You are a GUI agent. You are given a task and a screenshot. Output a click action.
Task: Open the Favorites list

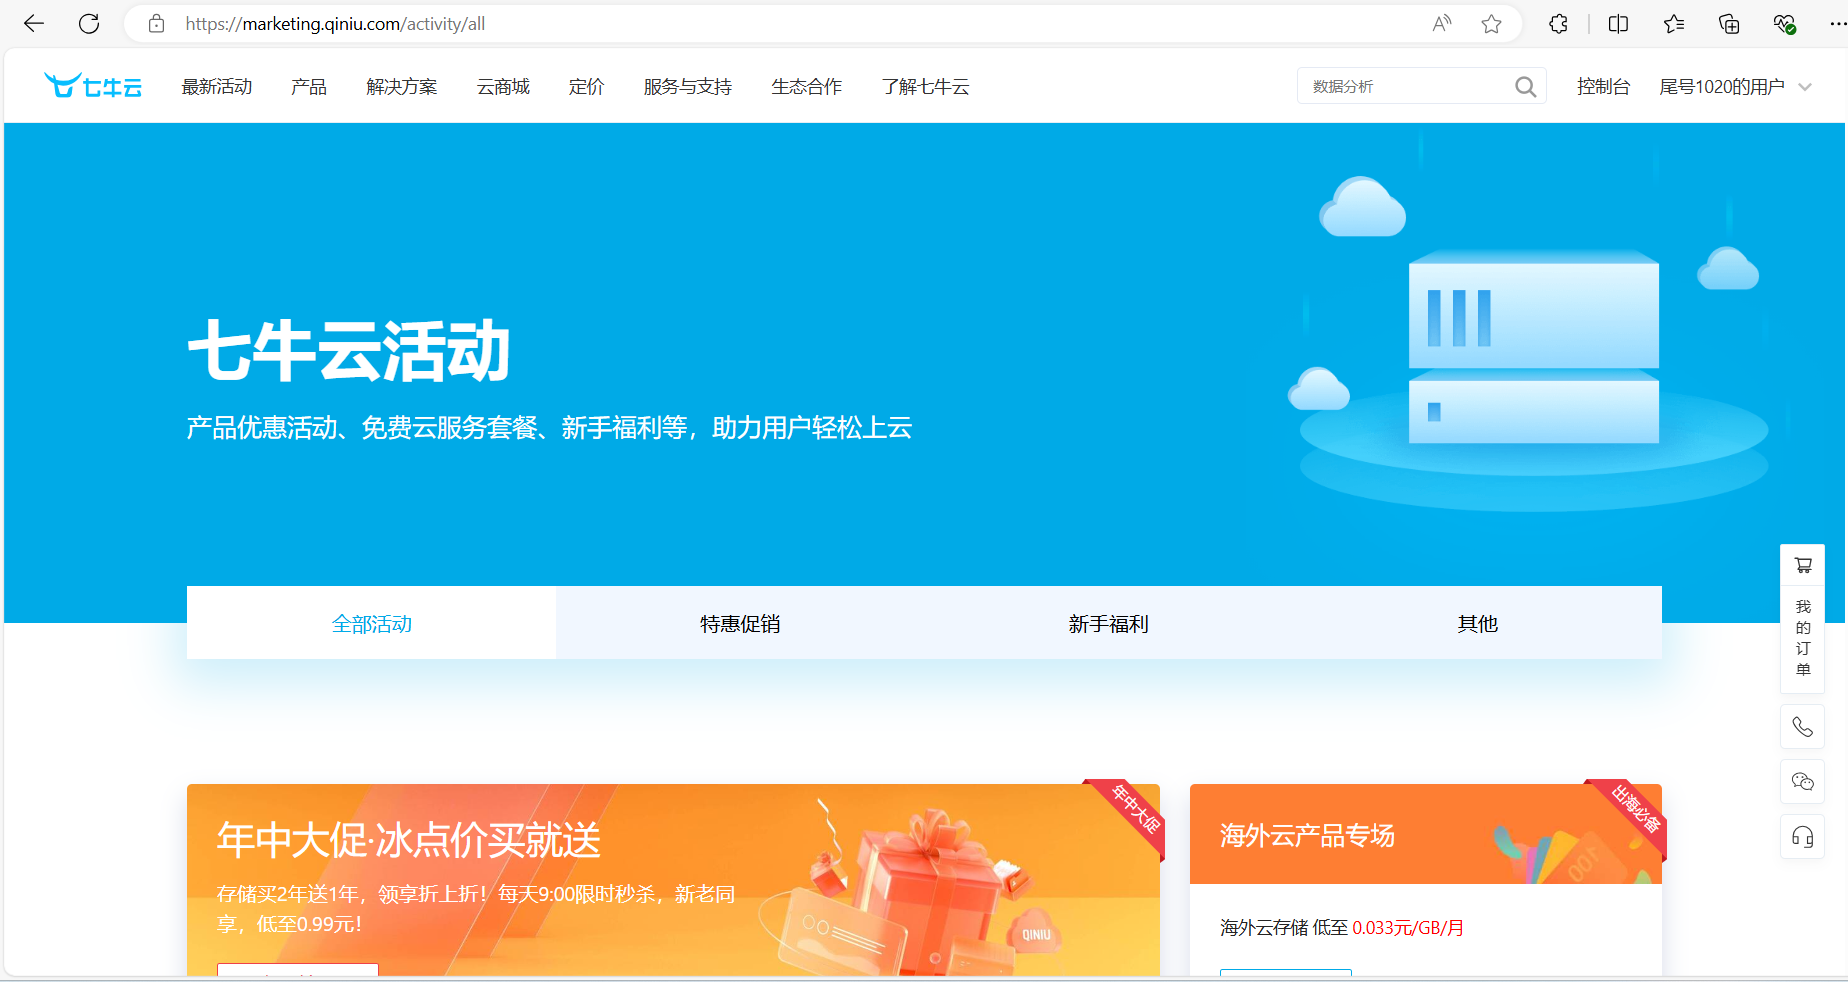click(1674, 24)
